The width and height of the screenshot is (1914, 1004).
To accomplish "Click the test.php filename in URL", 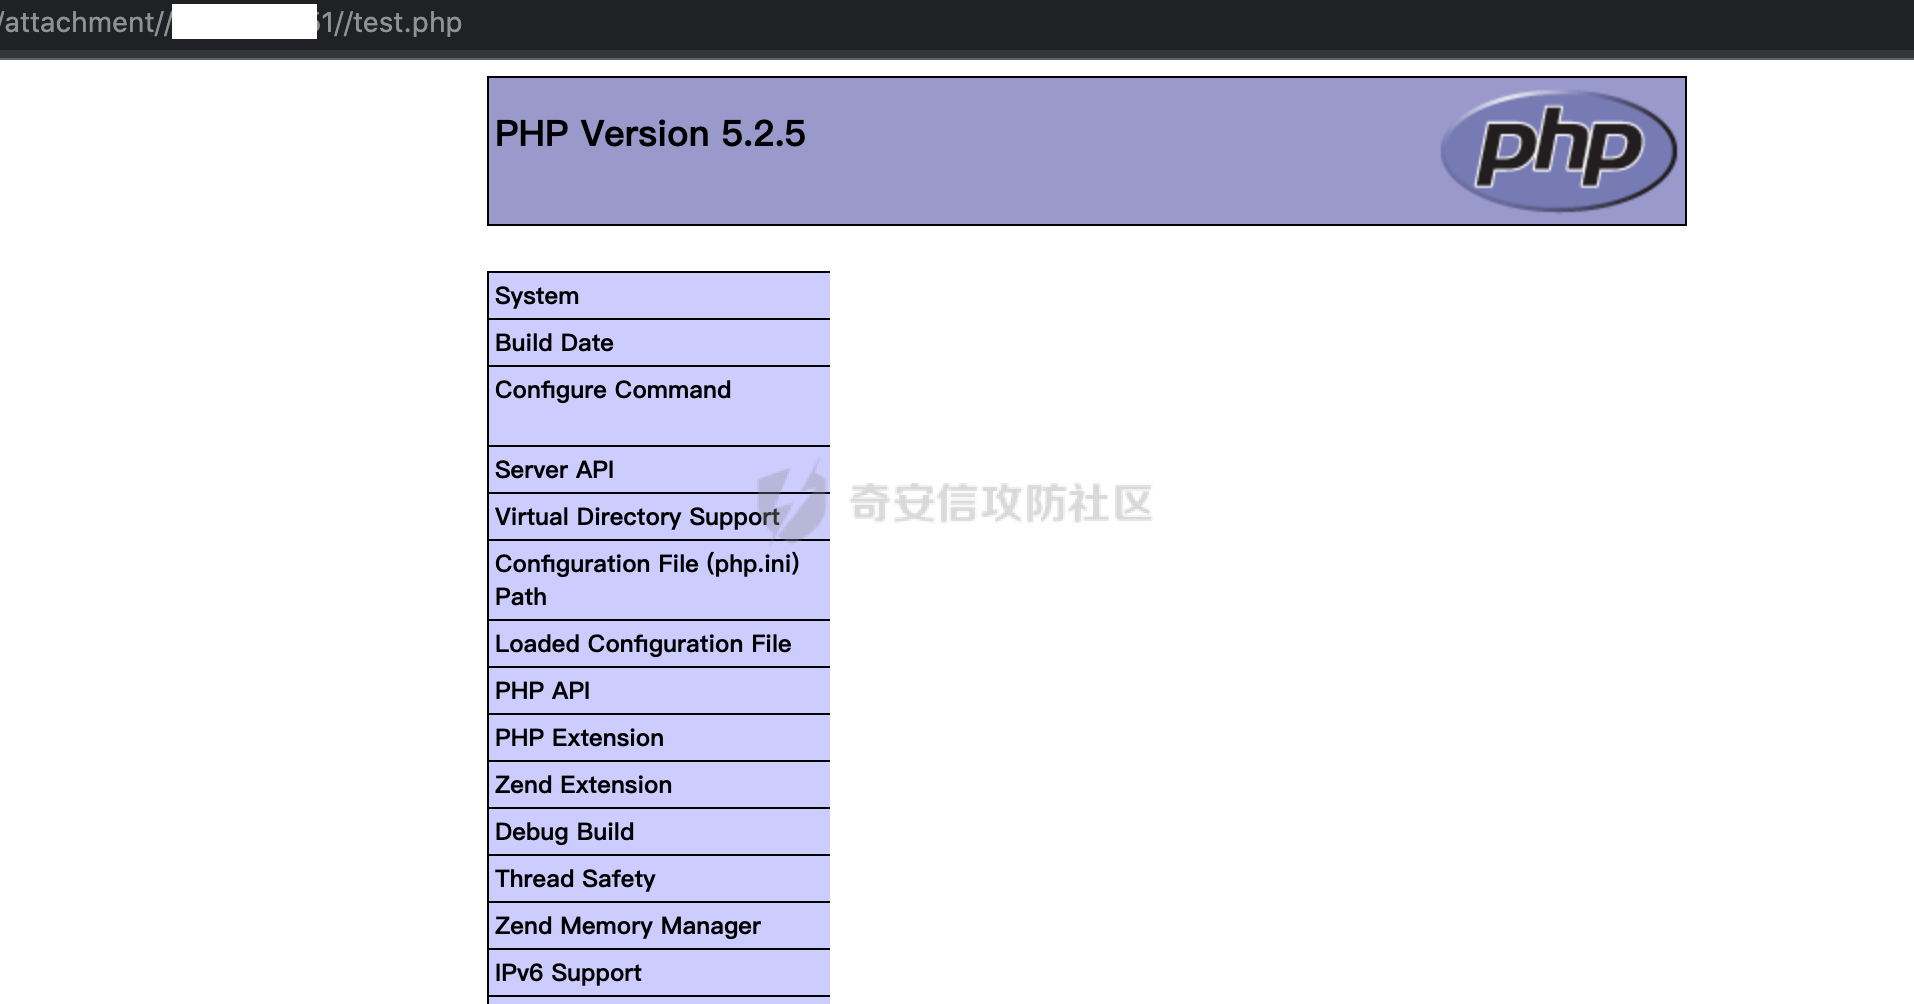I will pyautogui.click(x=408, y=22).
